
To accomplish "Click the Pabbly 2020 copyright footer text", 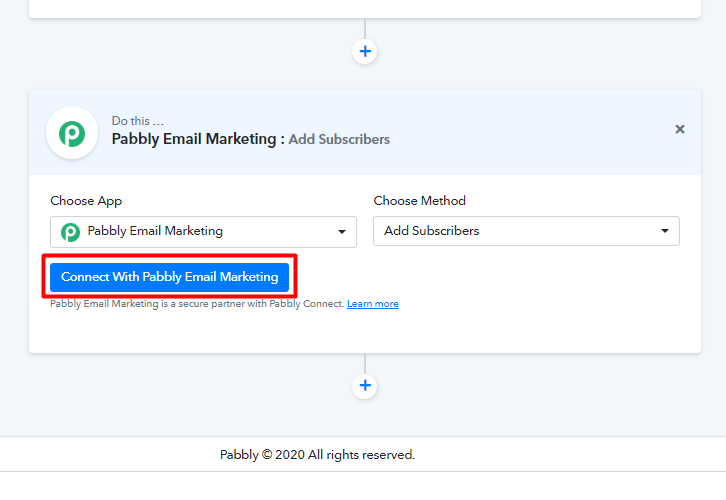I will coord(317,455).
